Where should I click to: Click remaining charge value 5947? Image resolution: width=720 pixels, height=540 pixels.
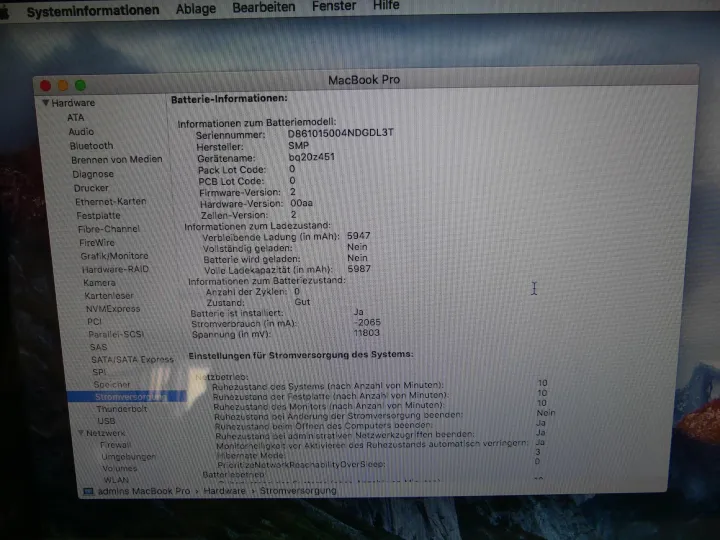359,236
